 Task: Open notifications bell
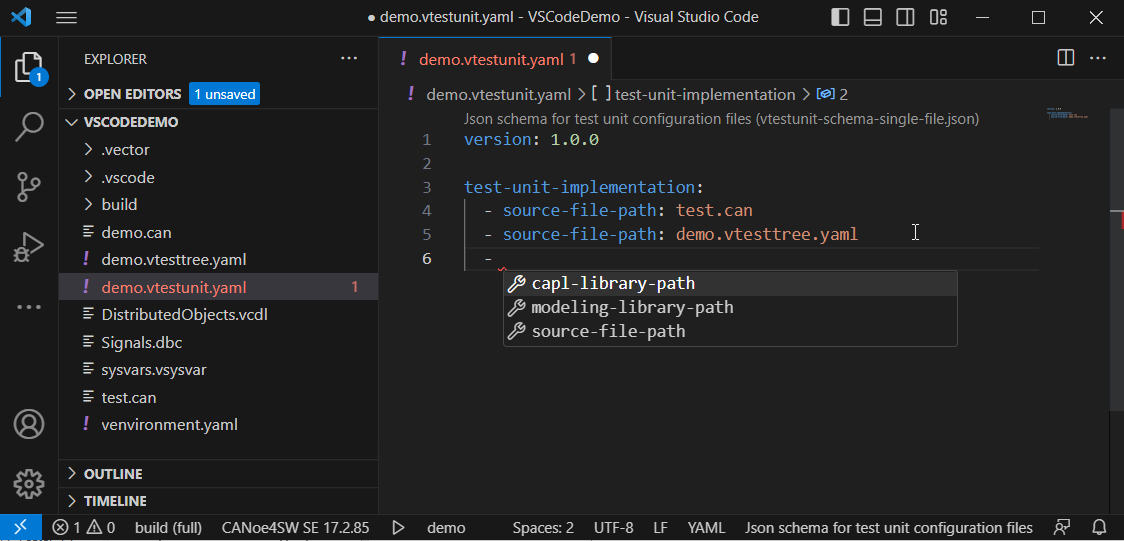1099,527
